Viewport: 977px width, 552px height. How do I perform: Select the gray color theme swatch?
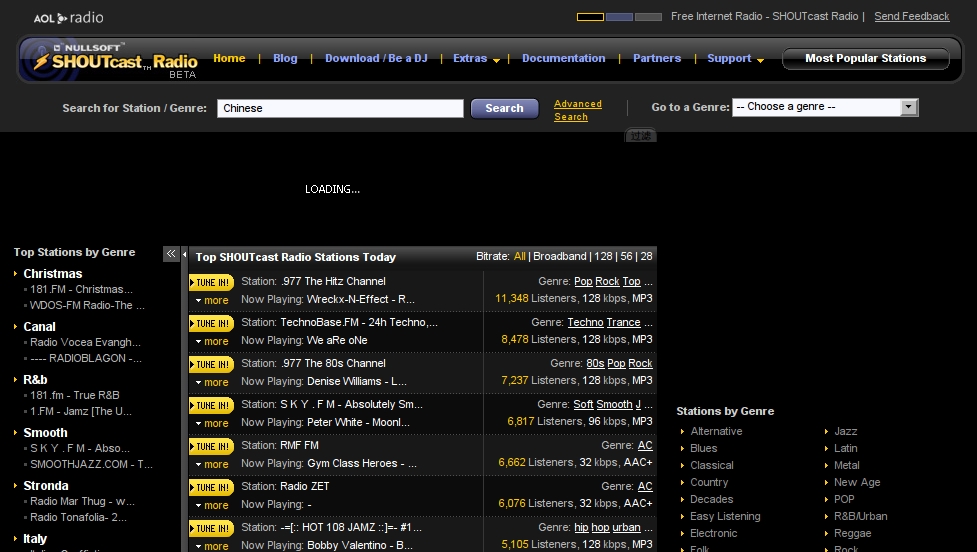click(x=648, y=17)
